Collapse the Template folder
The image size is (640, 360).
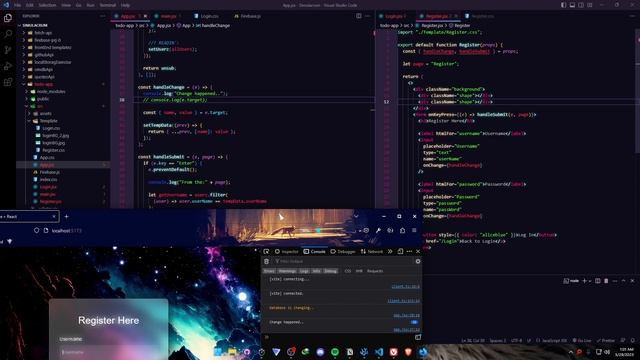(63, 121)
